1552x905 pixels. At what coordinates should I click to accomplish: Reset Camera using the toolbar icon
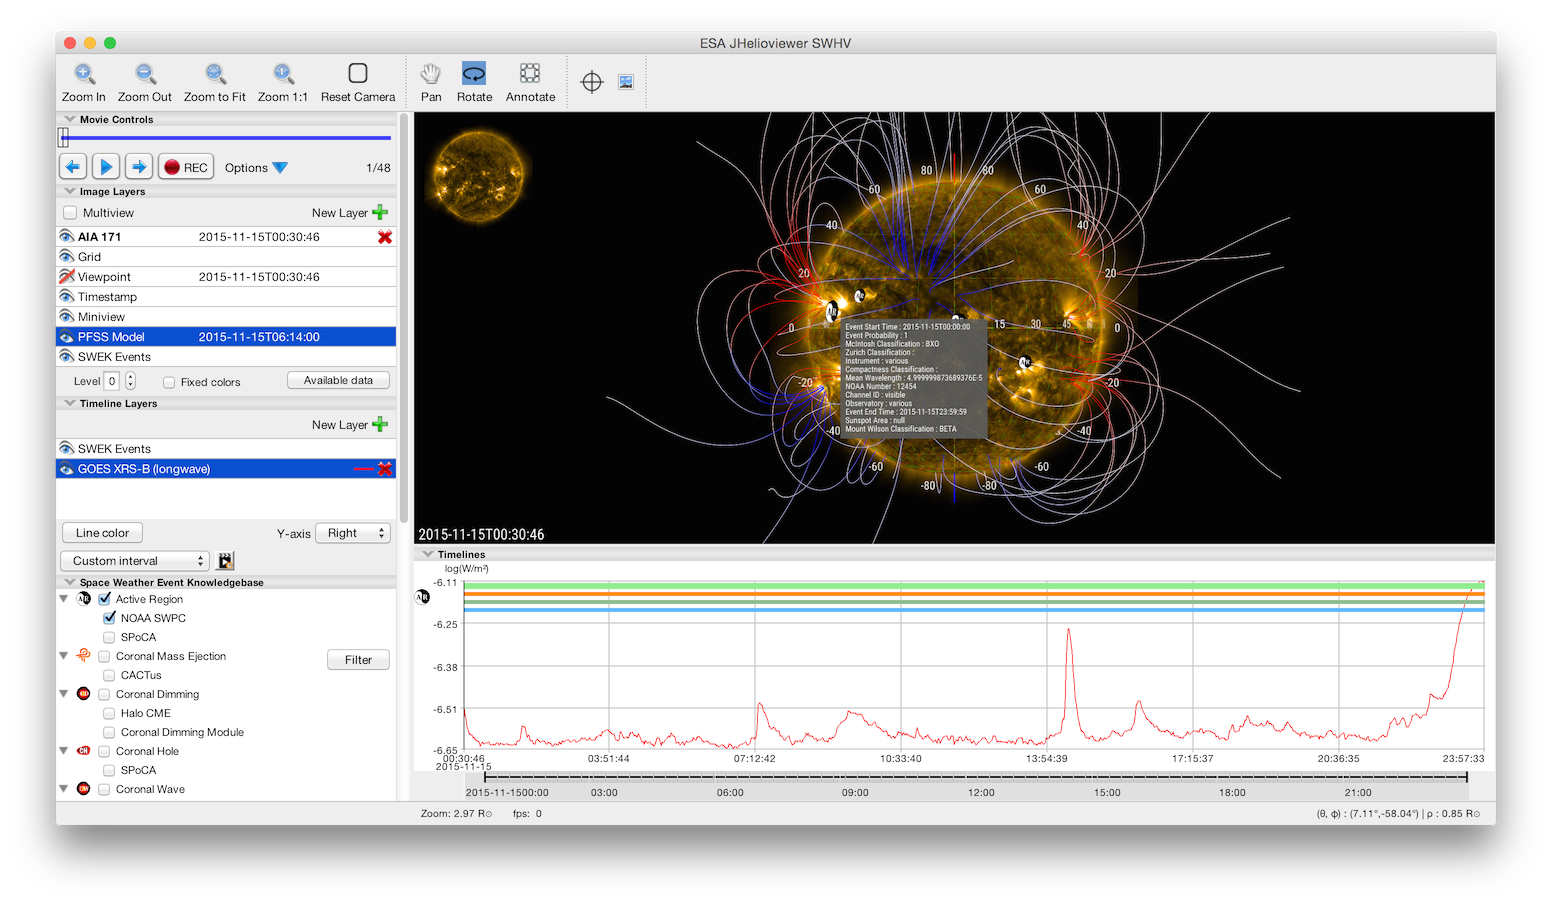358,73
